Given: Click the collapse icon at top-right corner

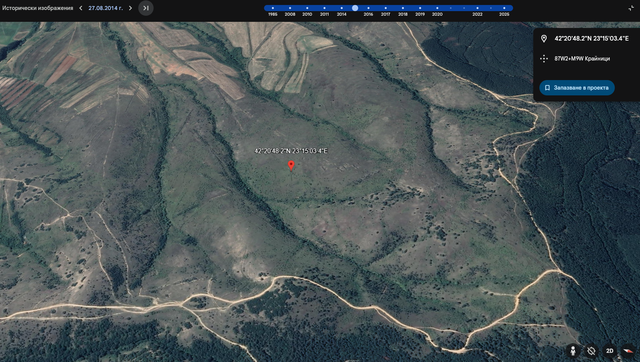Looking at the screenshot, I should point(631,8).
